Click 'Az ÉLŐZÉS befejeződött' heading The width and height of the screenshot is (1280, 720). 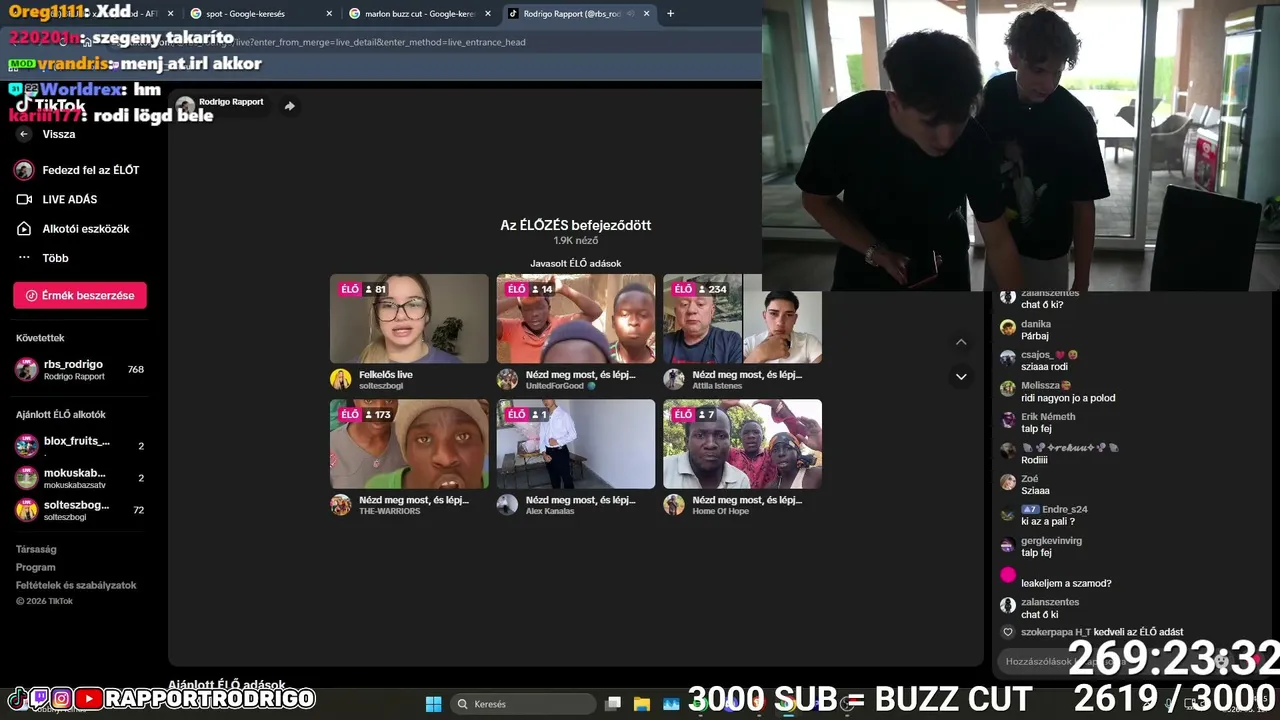576,225
